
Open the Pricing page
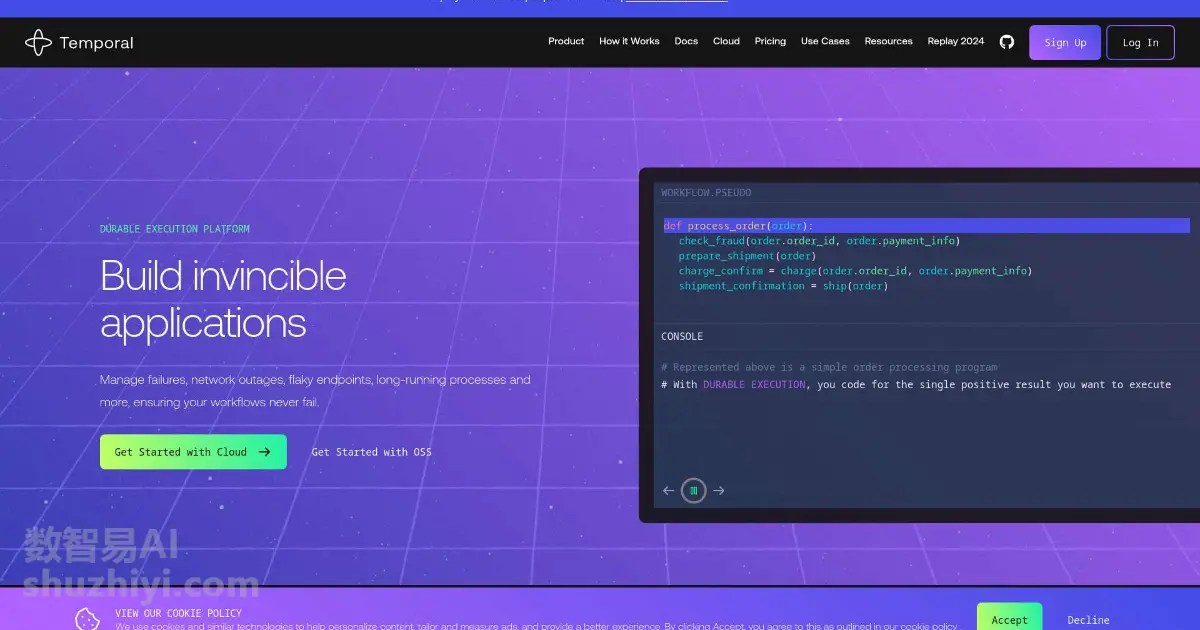pyautogui.click(x=770, y=42)
